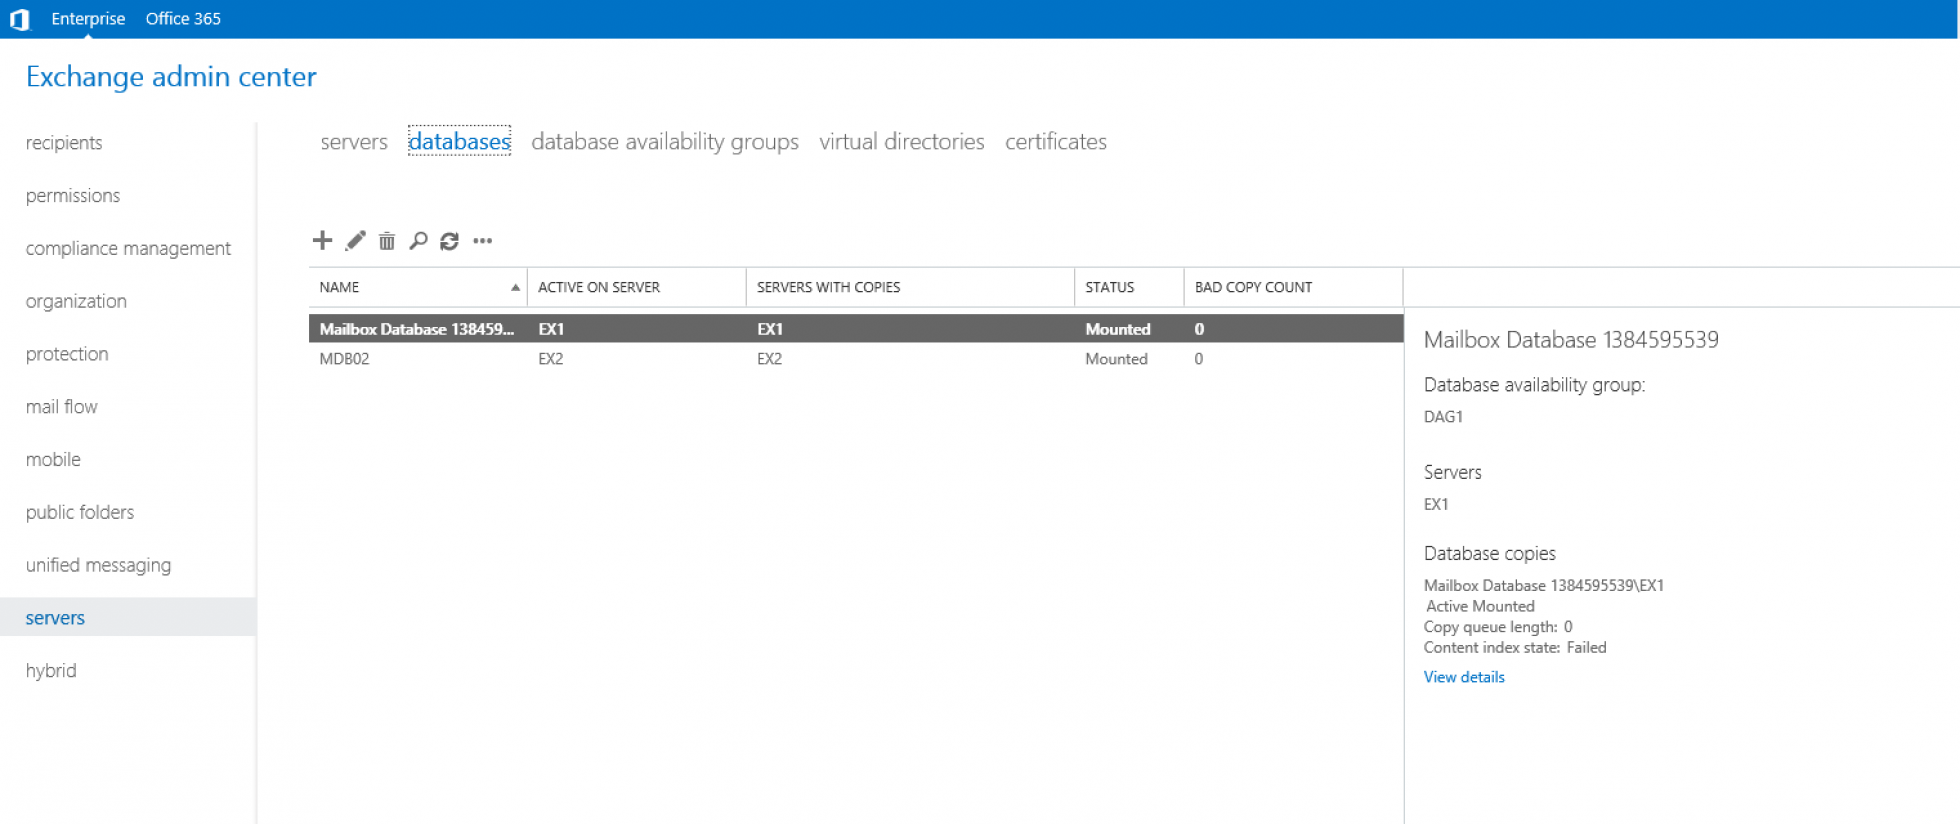Image resolution: width=1960 pixels, height=824 pixels.
Task: Go to permissions in sidebar
Action: 73,196
